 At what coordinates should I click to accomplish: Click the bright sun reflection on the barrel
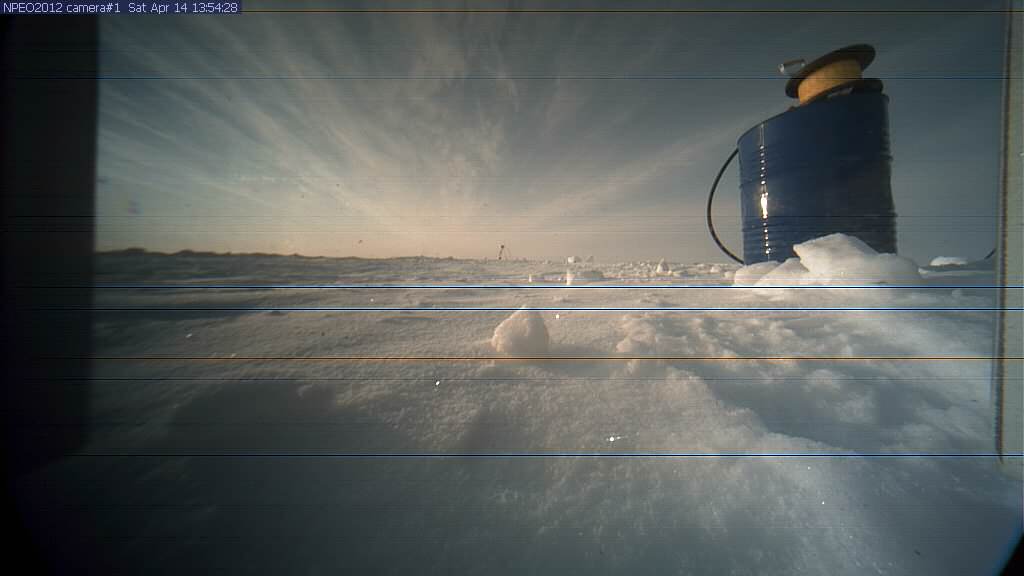[764, 204]
